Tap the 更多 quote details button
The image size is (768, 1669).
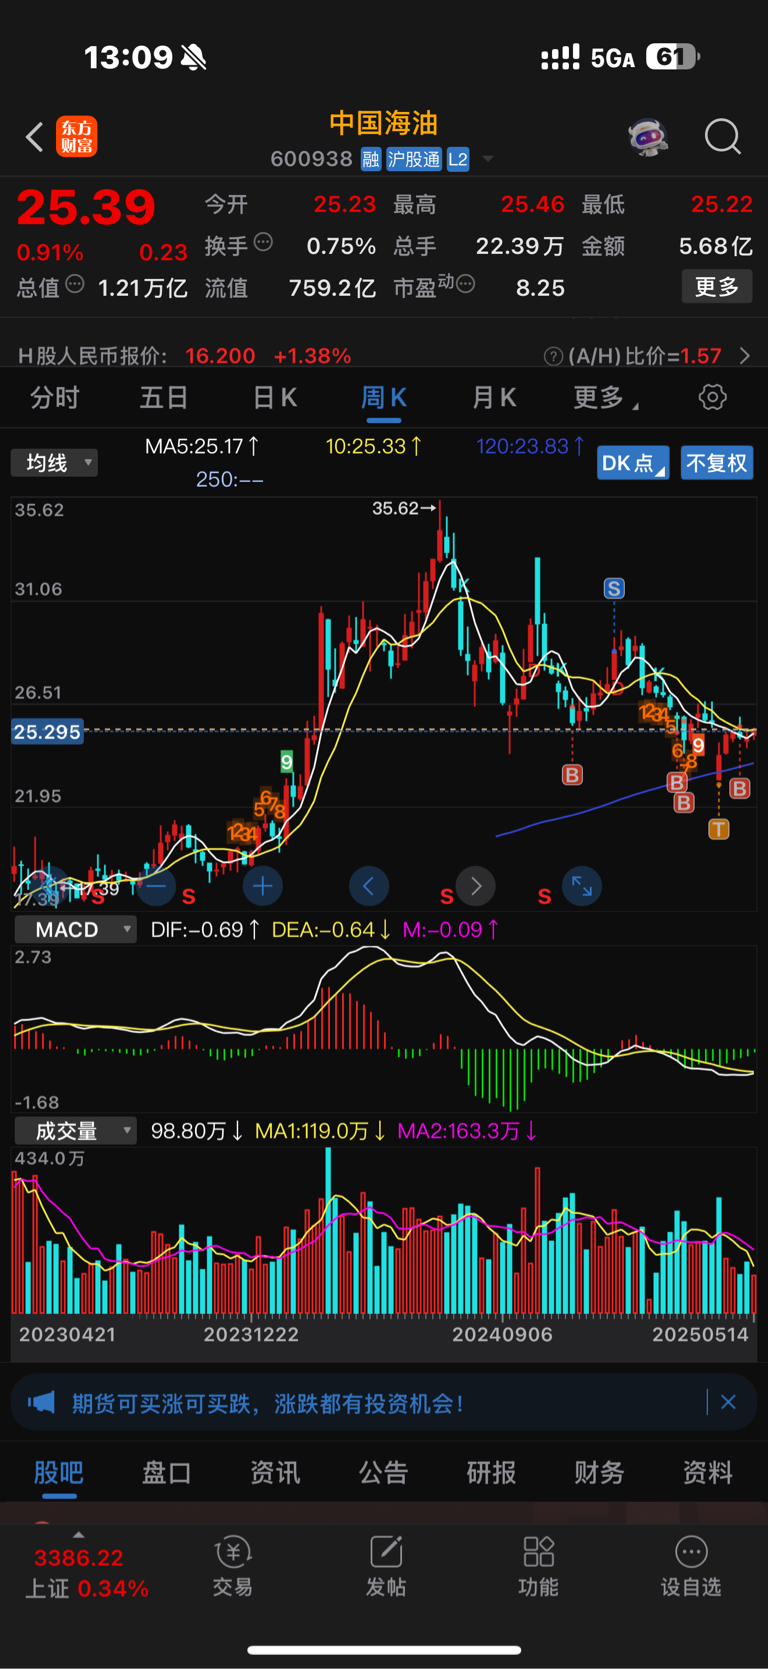[717, 287]
